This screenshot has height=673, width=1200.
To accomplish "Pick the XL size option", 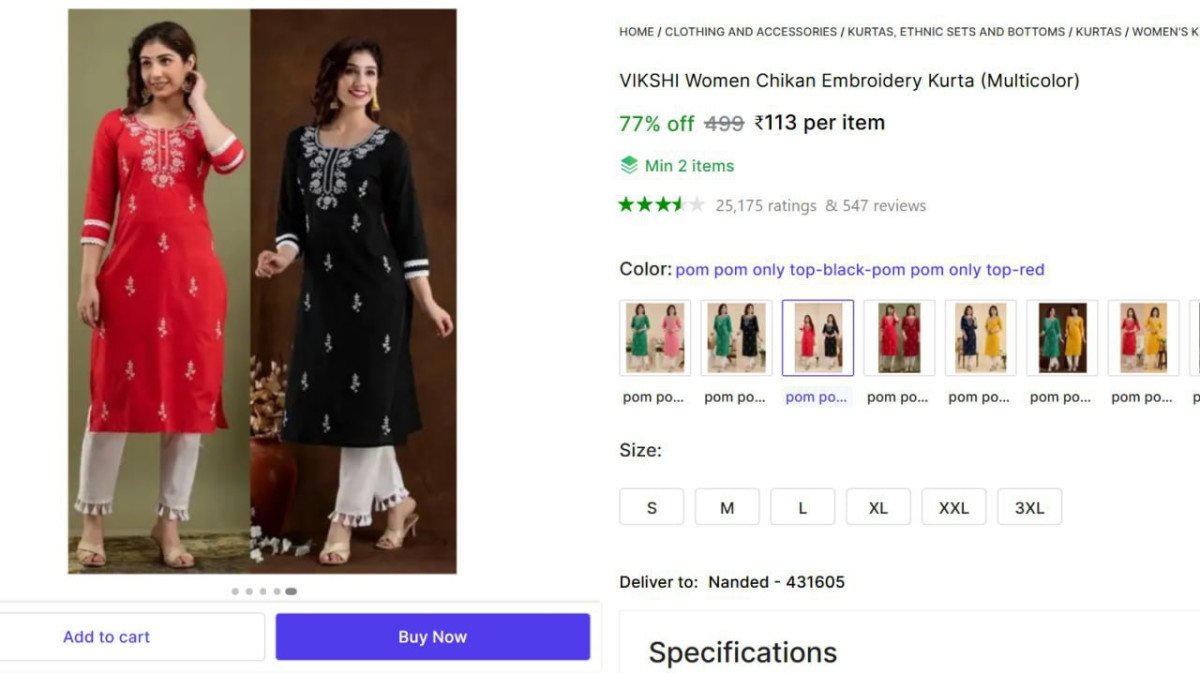I will 878,507.
